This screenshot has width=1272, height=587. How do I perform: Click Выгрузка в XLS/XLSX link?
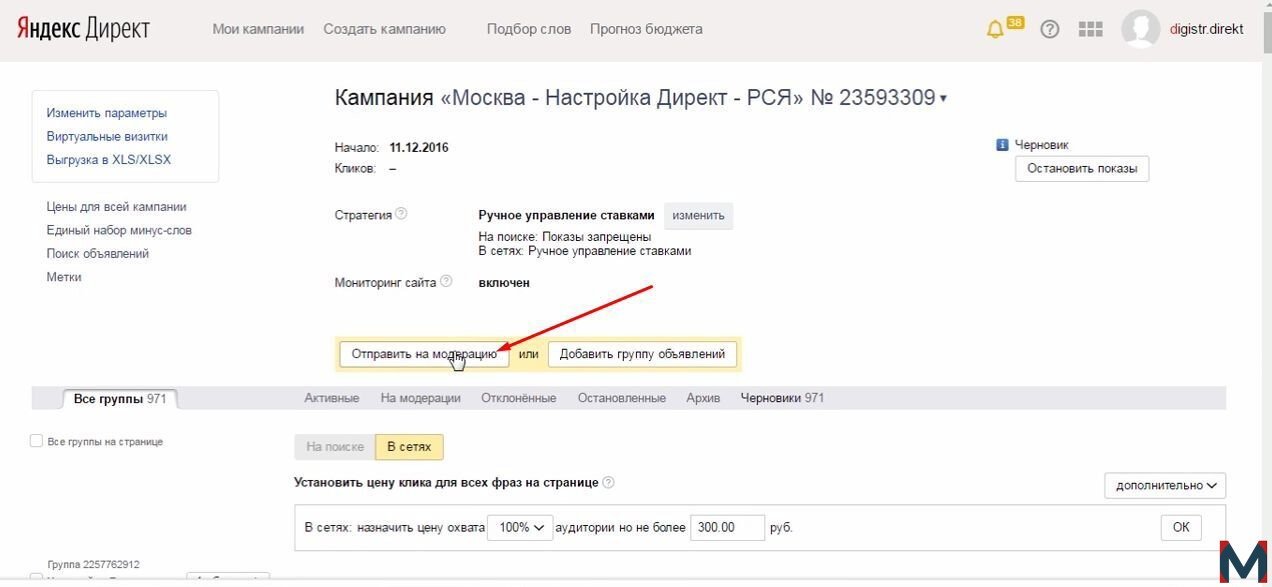click(109, 160)
